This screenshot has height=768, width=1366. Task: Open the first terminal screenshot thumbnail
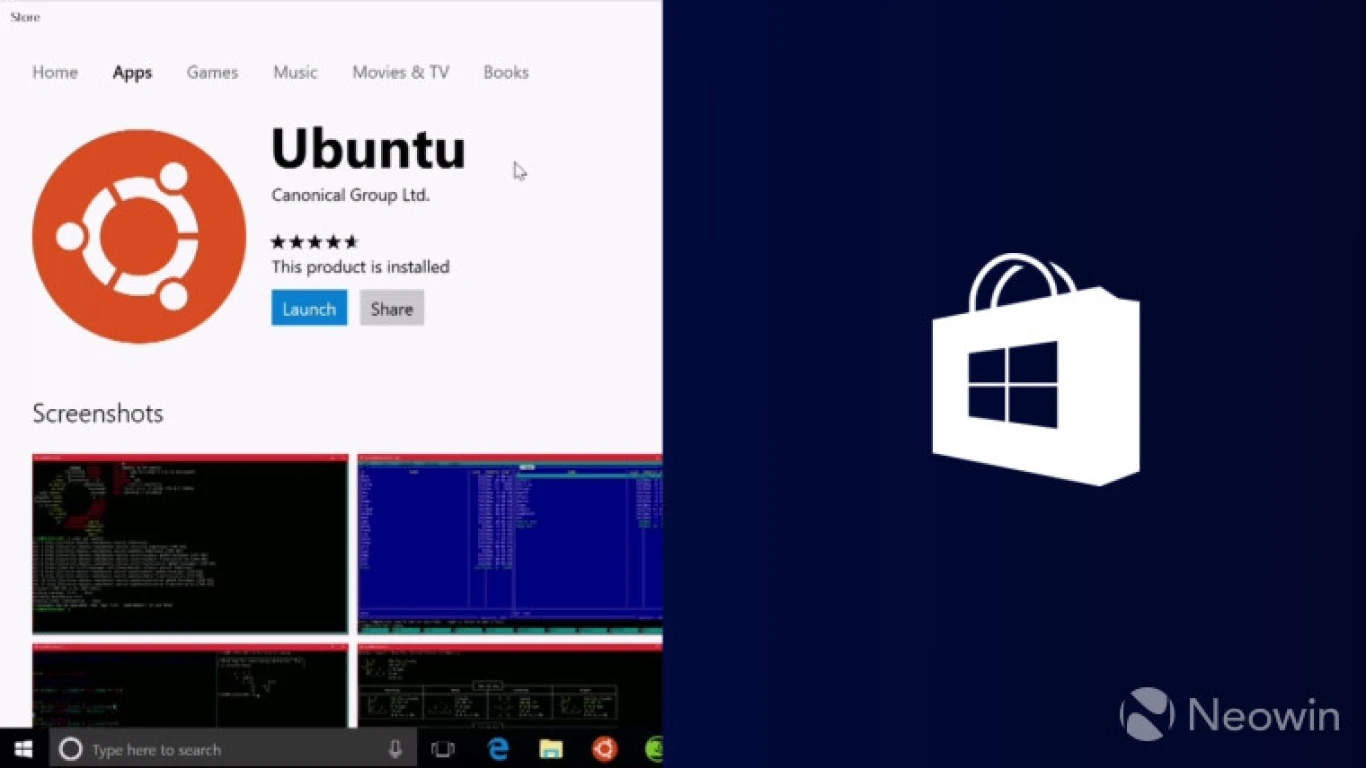190,544
